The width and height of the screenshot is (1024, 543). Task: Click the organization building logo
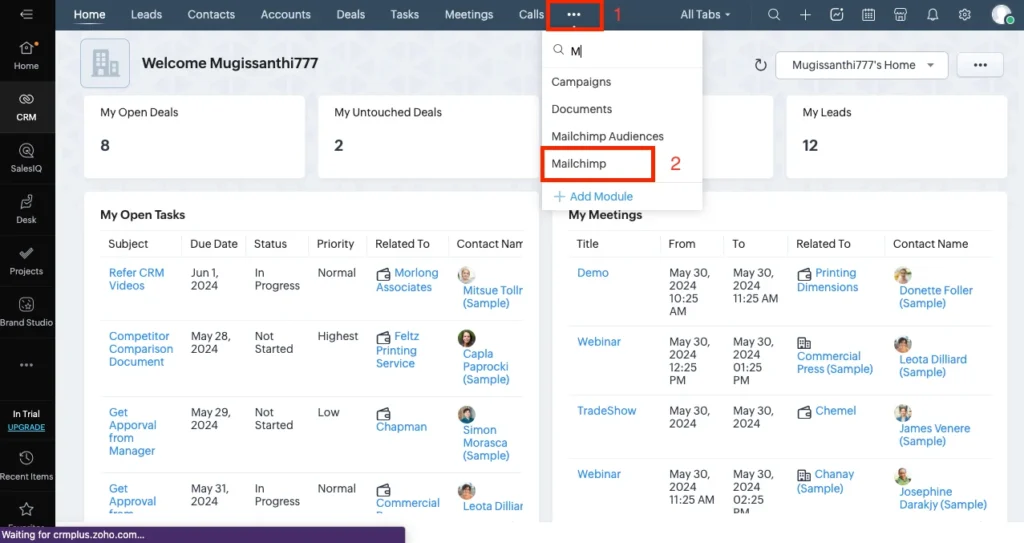(105, 63)
